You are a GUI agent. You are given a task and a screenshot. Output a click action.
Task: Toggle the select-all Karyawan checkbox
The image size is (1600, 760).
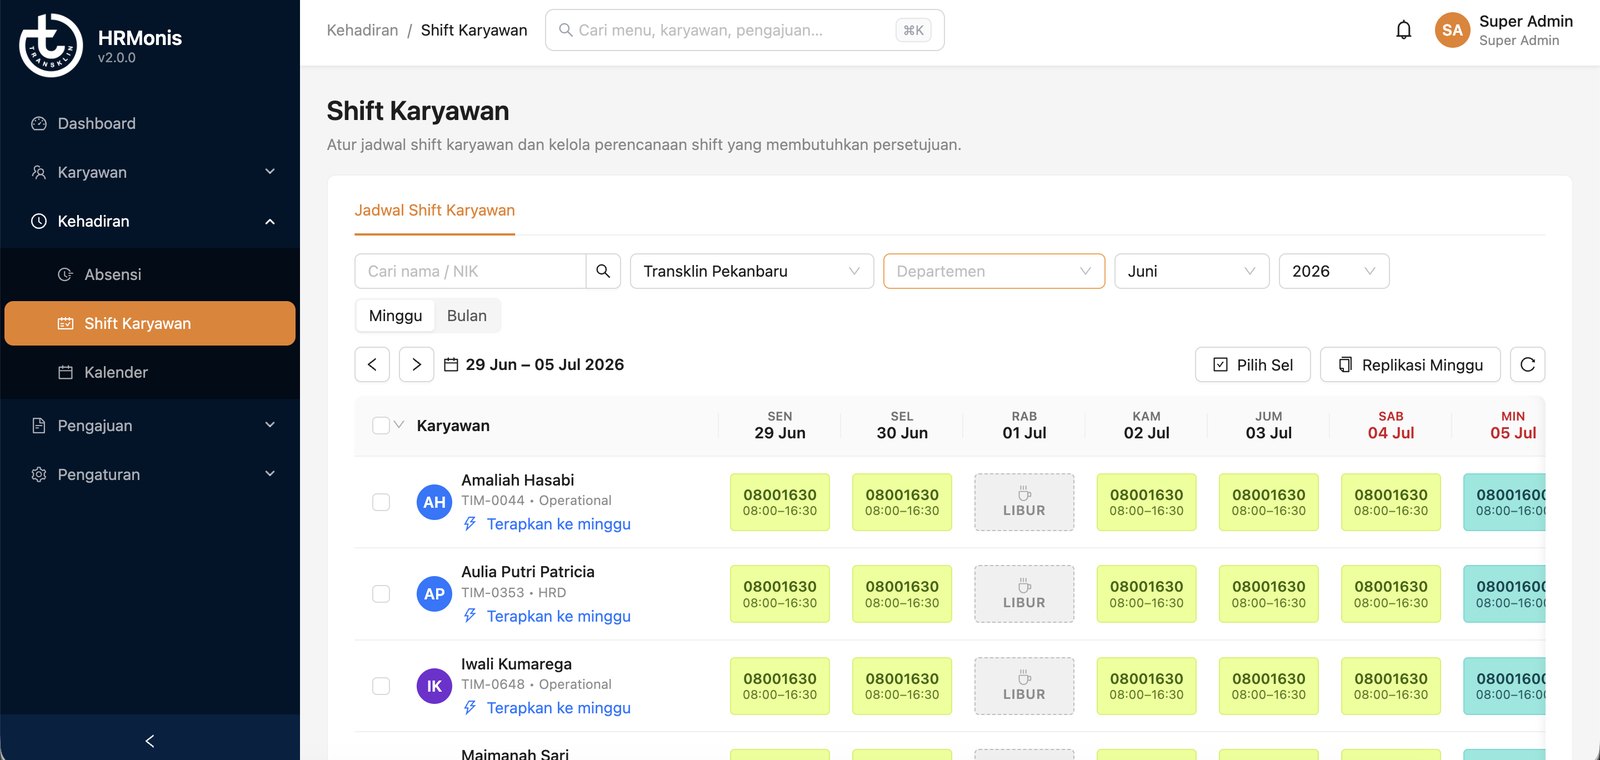coord(381,425)
